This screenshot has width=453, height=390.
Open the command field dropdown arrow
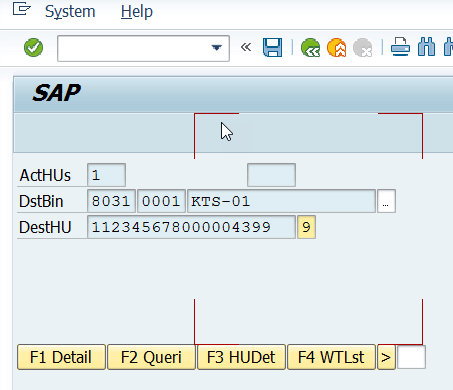pos(217,48)
